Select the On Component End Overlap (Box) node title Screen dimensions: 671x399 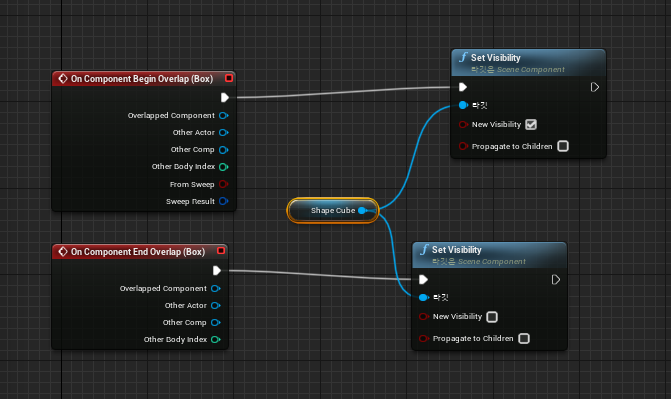coord(138,252)
